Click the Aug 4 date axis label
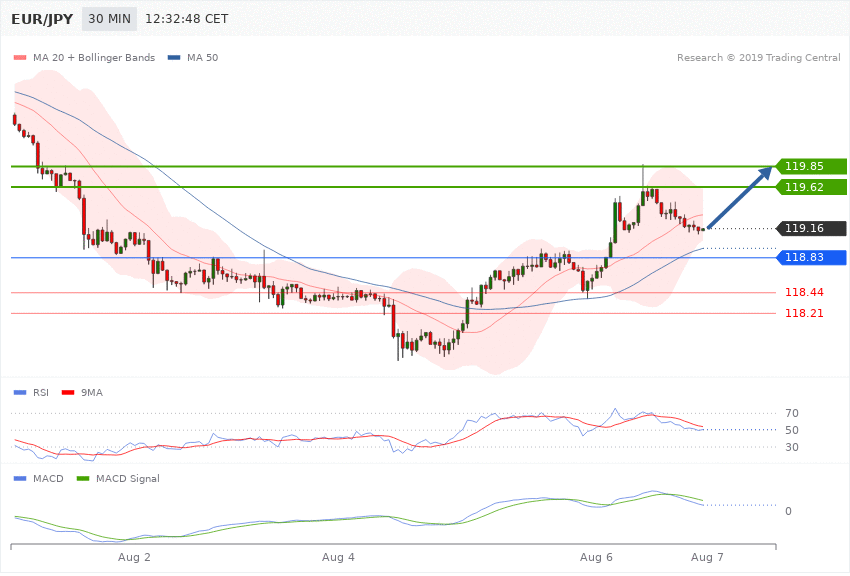The width and height of the screenshot is (850, 576). (x=338, y=558)
